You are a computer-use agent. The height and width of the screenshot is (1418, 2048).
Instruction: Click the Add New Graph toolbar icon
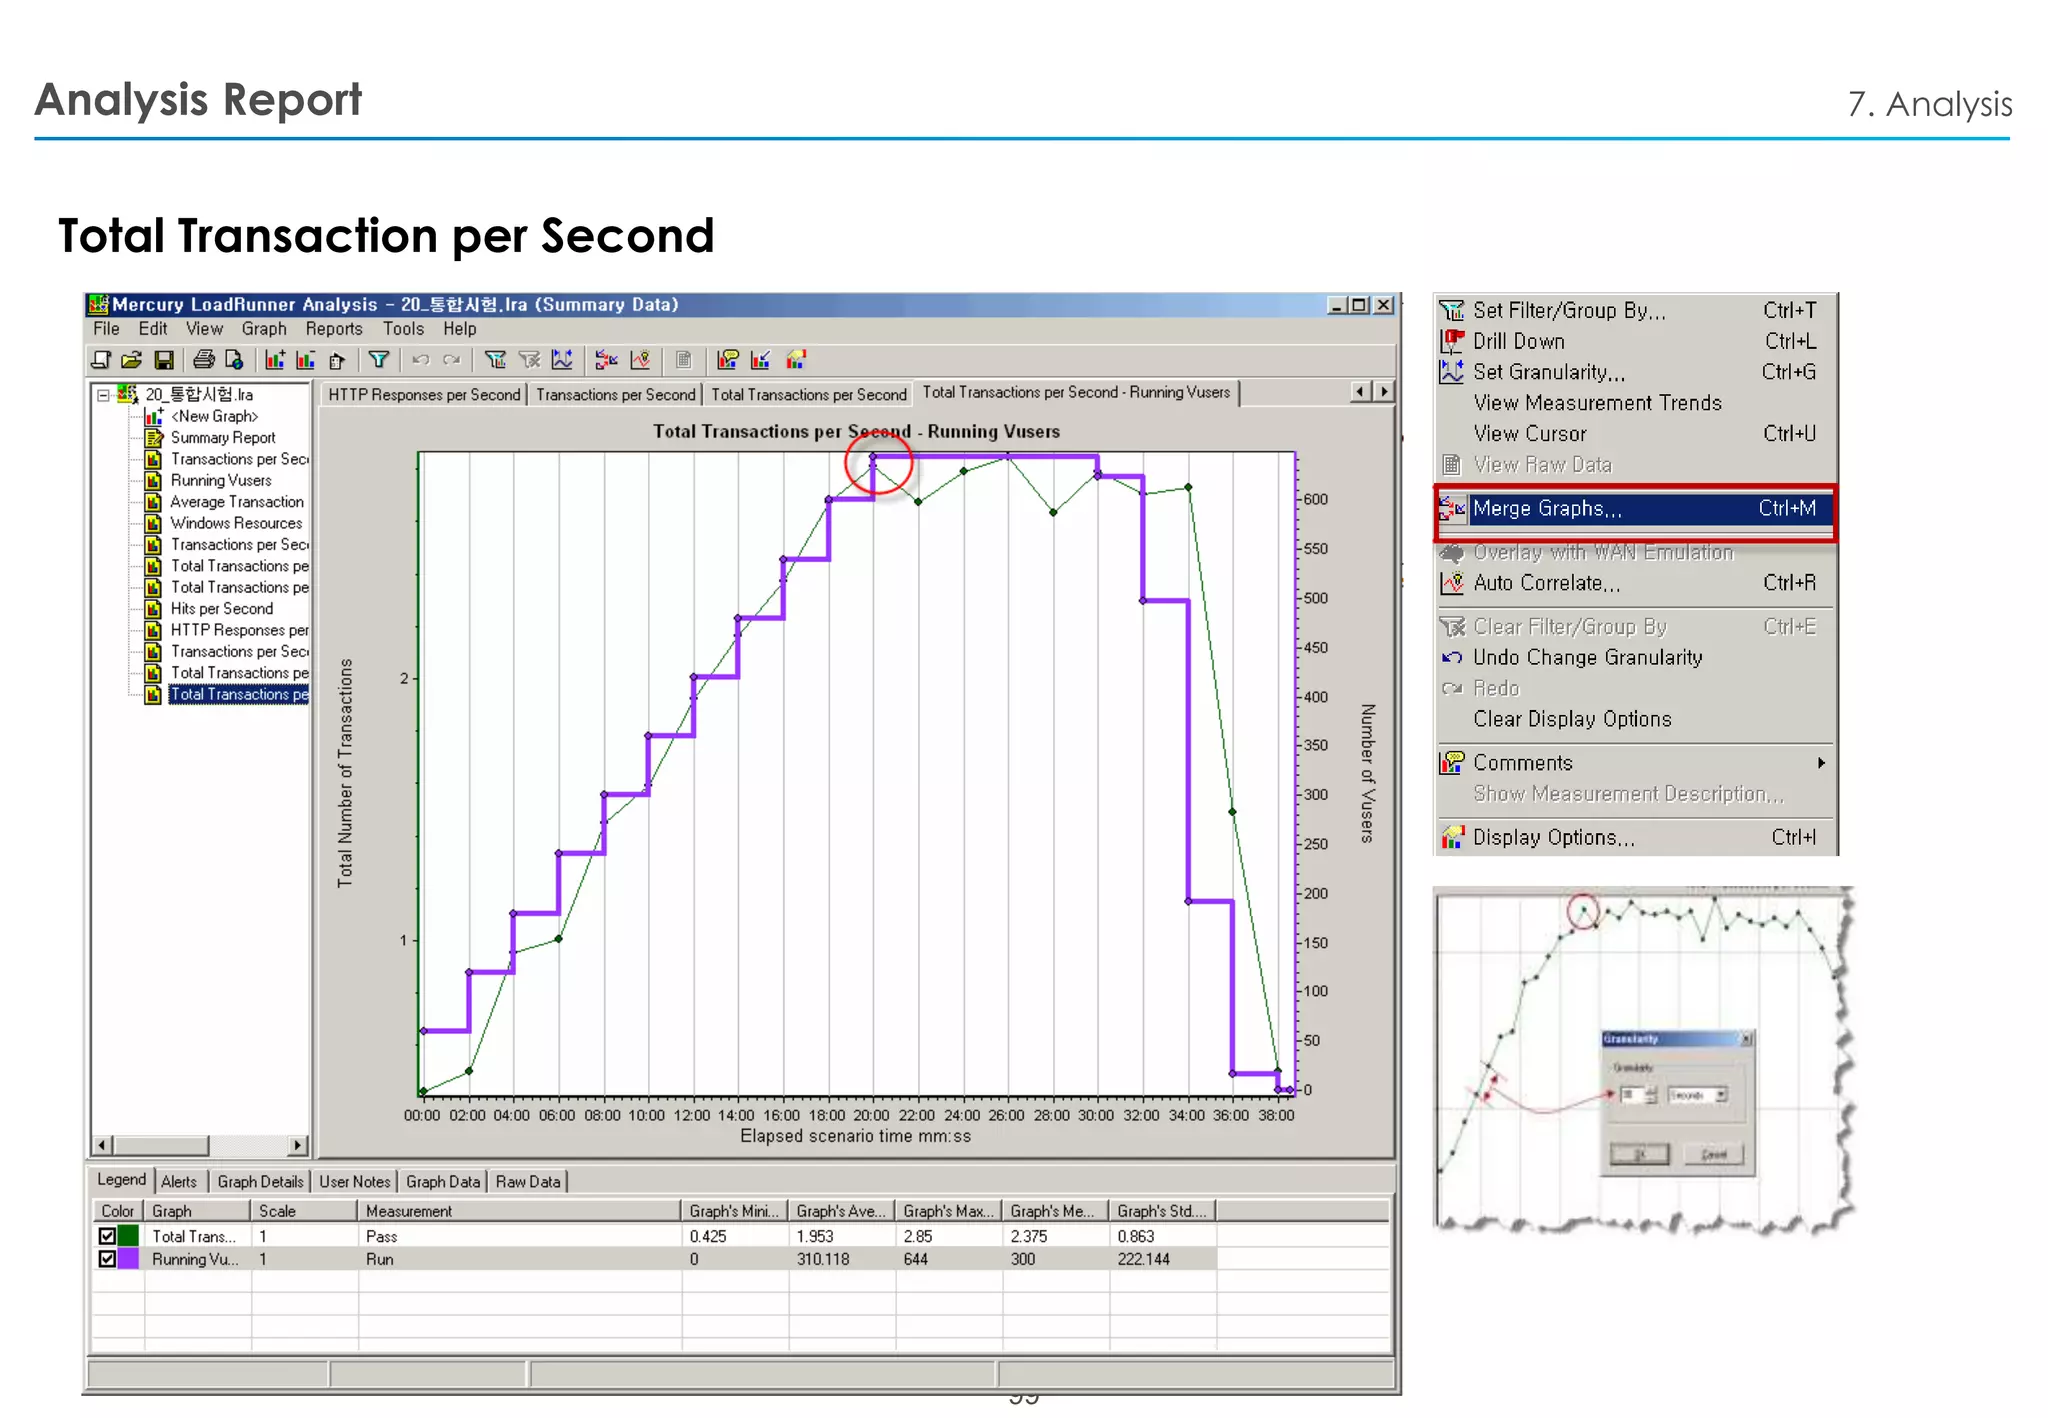coord(275,360)
